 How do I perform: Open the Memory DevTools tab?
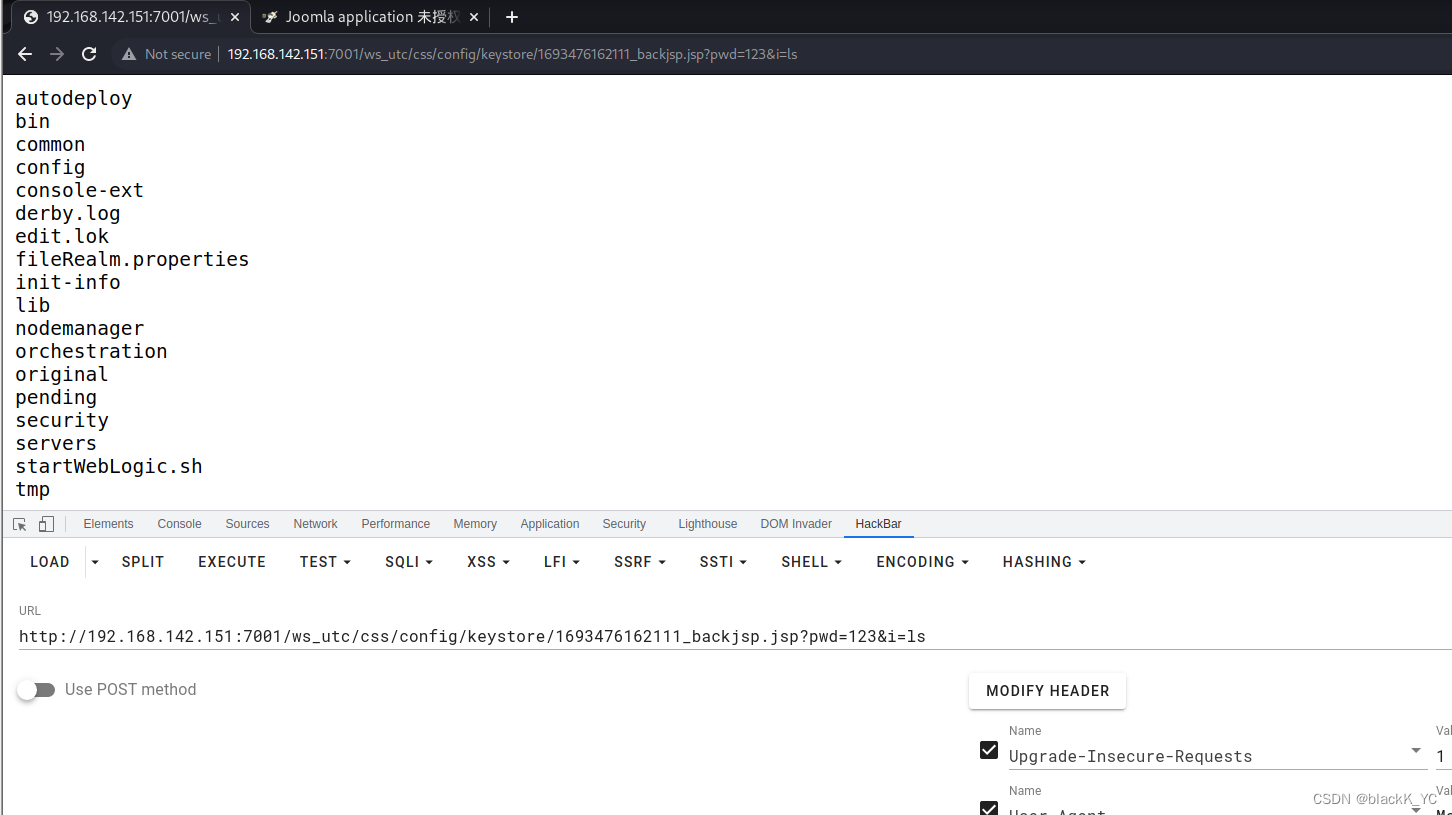coord(475,524)
